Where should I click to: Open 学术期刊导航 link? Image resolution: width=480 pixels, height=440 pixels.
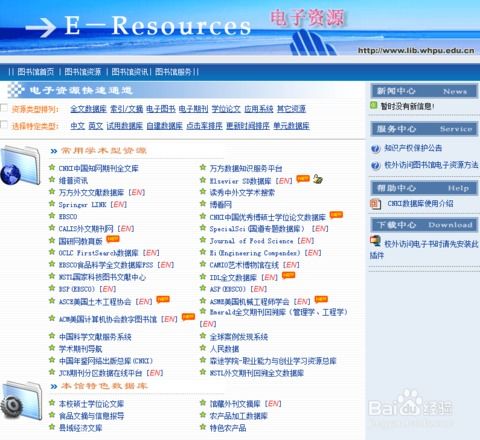click(x=80, y=349)
